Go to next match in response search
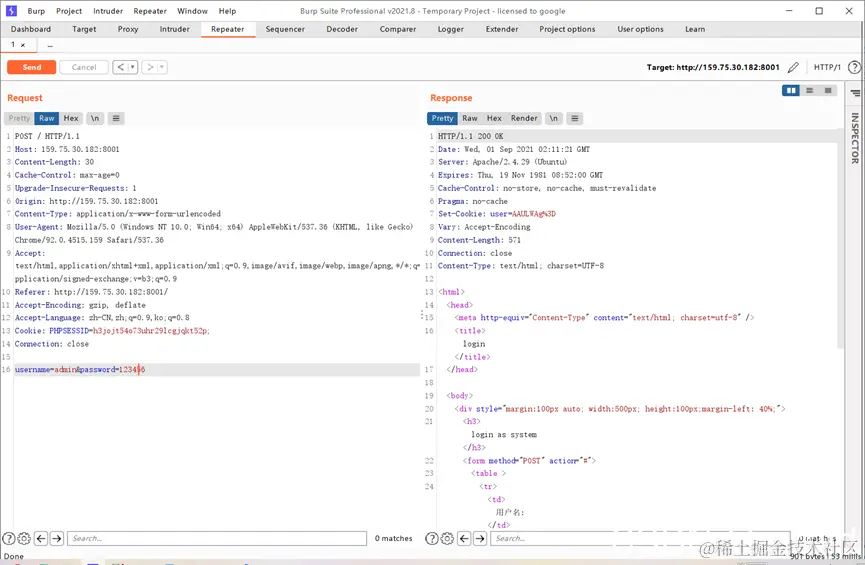Viewport: 865px width, 565px height. coord(480,539)
